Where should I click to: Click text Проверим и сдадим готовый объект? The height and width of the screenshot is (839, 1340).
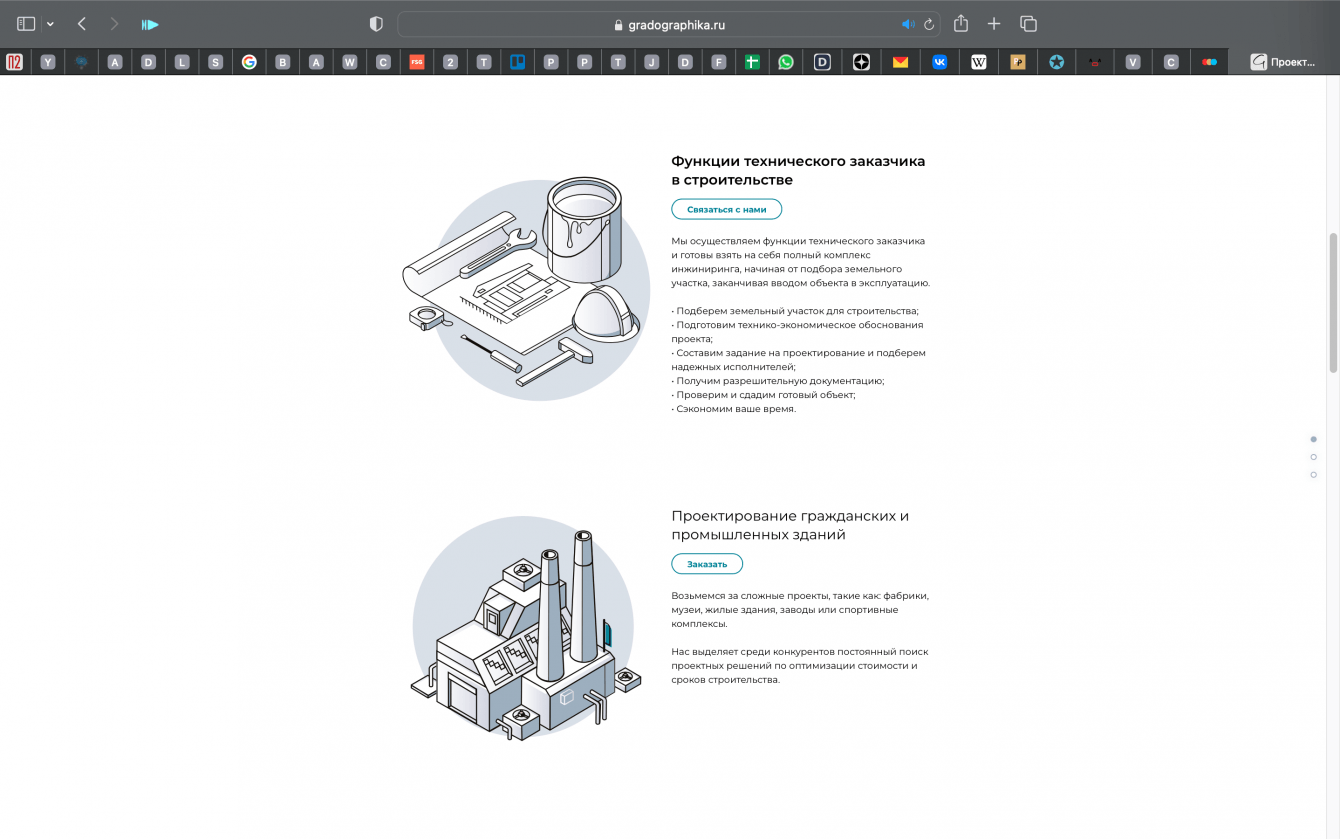point(766,395)
